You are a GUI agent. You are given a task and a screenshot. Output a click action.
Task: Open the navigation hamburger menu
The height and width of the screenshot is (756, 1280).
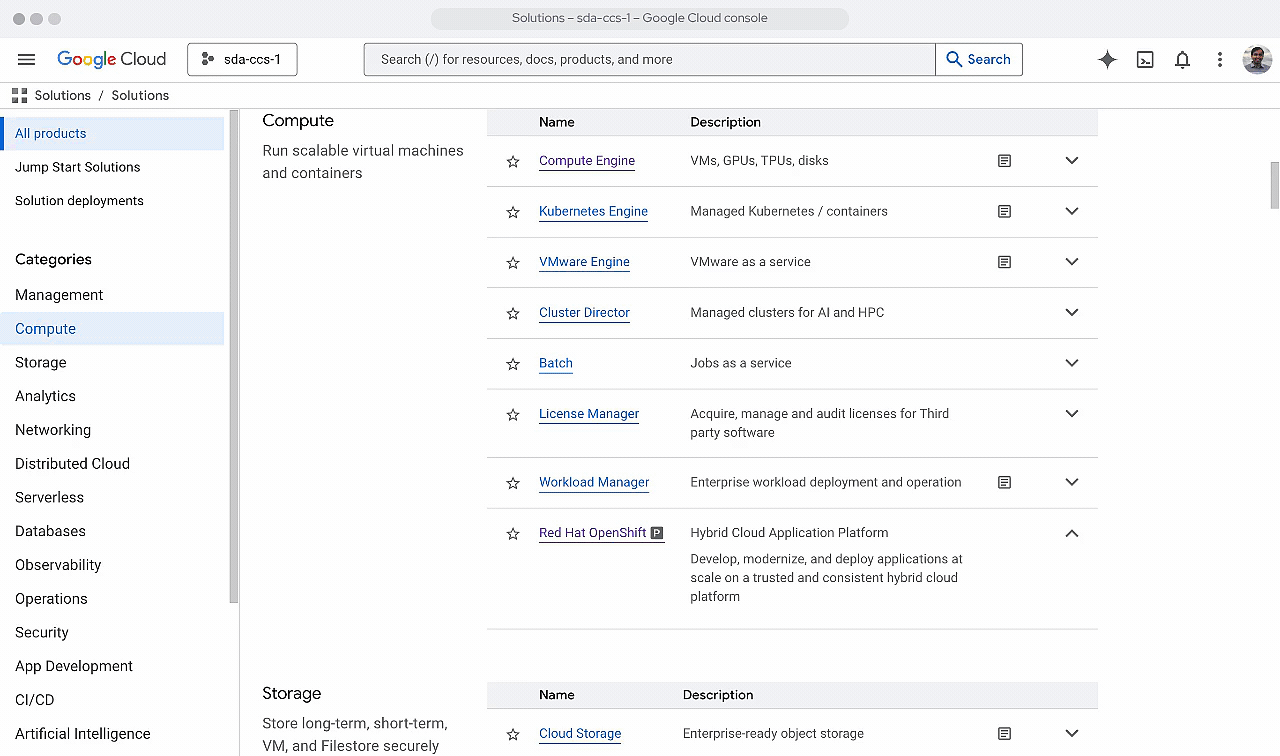[26, 59]
